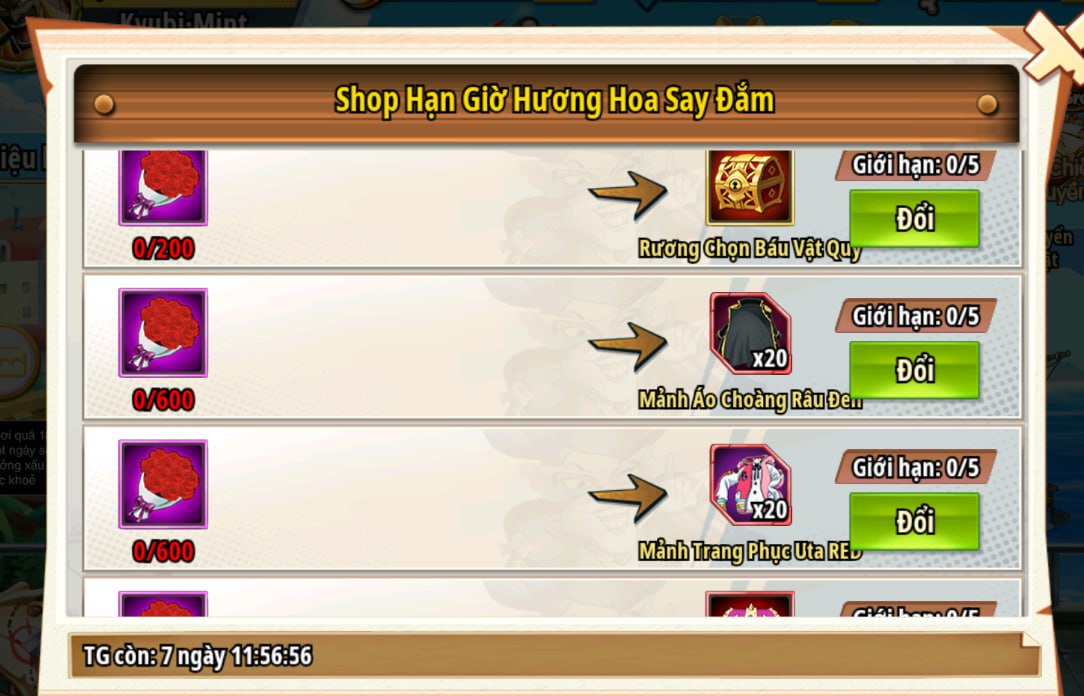Screen dimensions: 1084x696
Task: Select the Uta RED costume fragment icon
Action: pos(751,485)
